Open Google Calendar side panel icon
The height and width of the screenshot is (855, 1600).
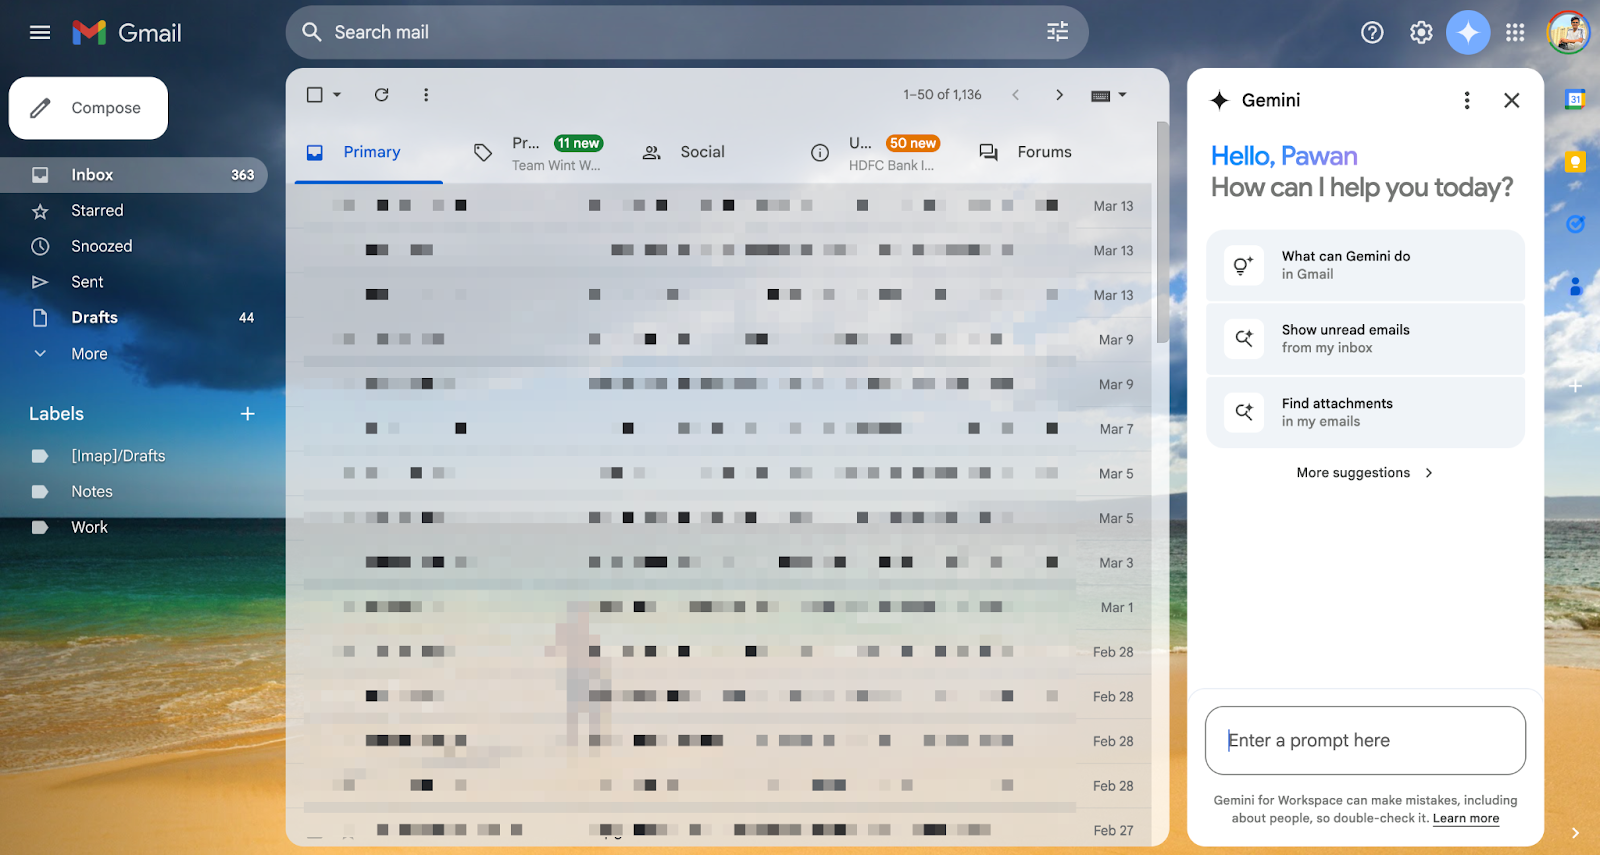point(1575,99)
